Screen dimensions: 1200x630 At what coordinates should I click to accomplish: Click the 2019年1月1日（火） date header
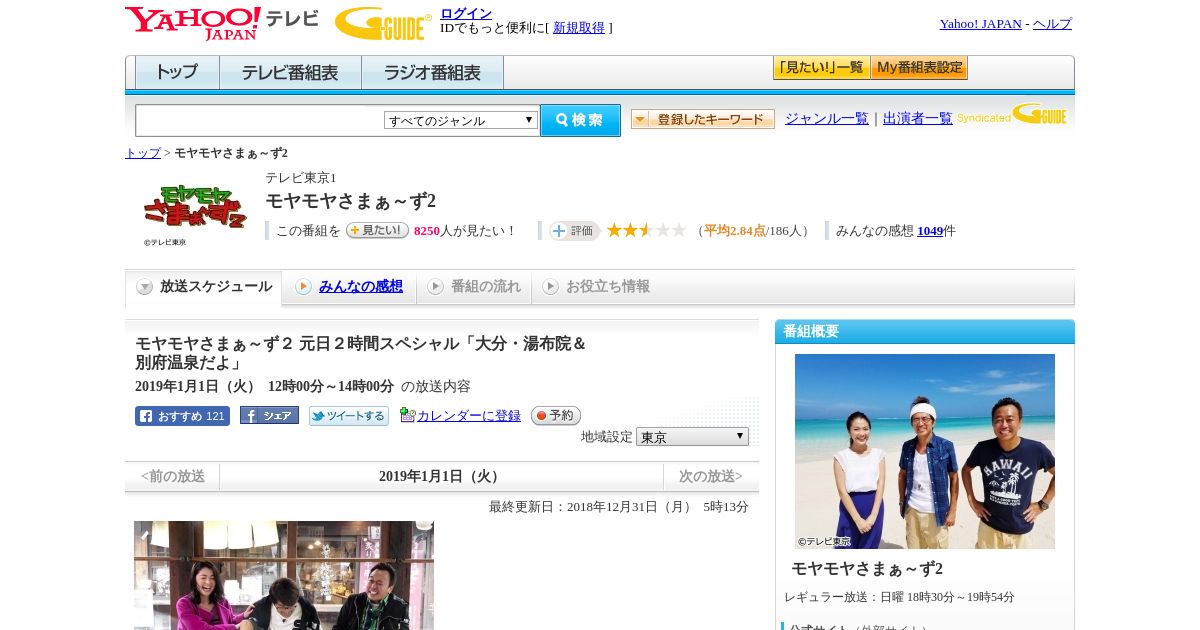tap(441, 477)
